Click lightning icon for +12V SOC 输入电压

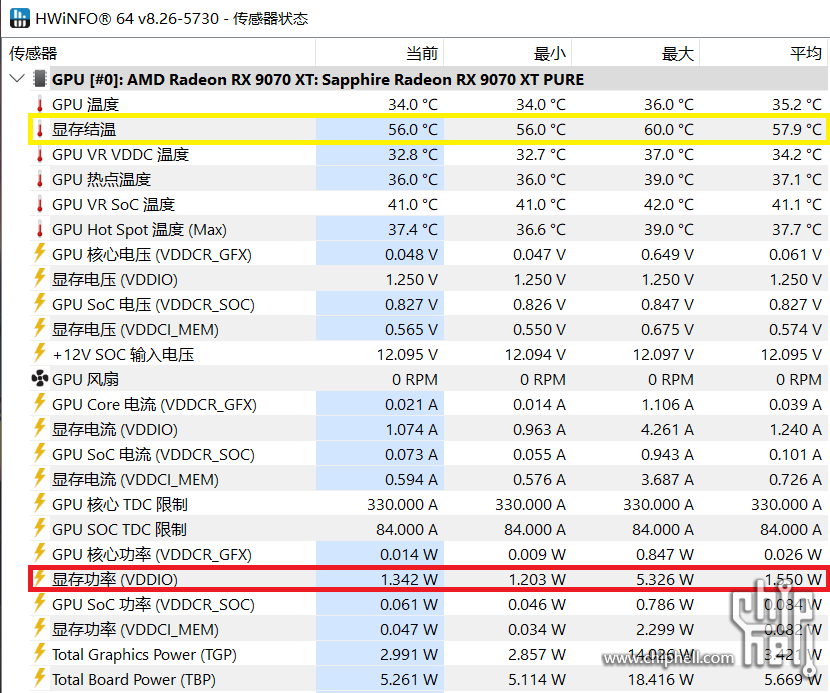pyautogui.click(x=39, y=353)
